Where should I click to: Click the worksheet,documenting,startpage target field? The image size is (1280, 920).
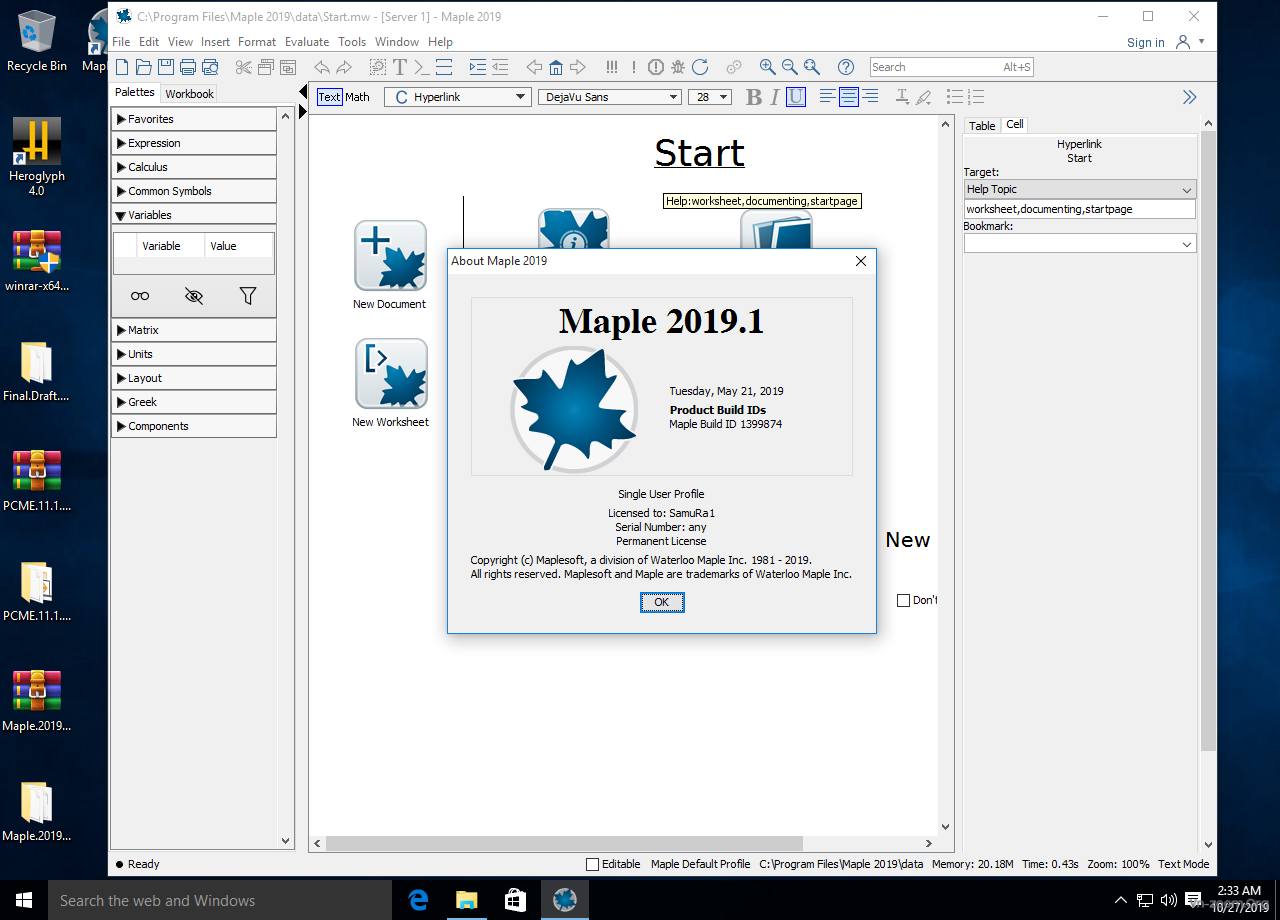click(x=1080, y=209)
